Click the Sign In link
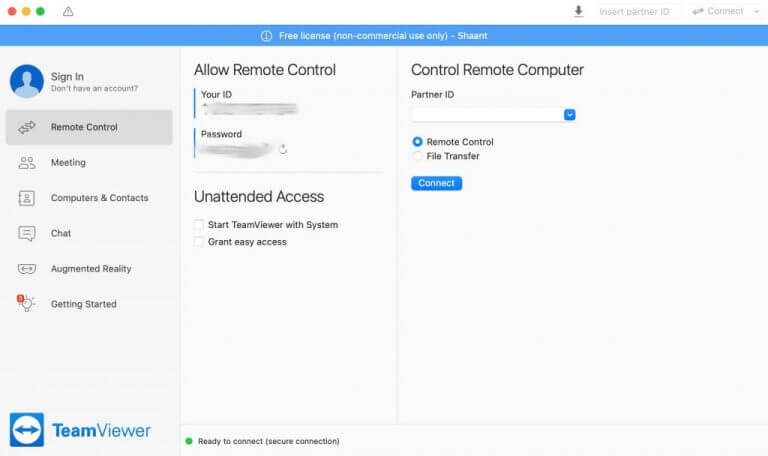The height and width of the screenshot is (456, 768). 67,76
